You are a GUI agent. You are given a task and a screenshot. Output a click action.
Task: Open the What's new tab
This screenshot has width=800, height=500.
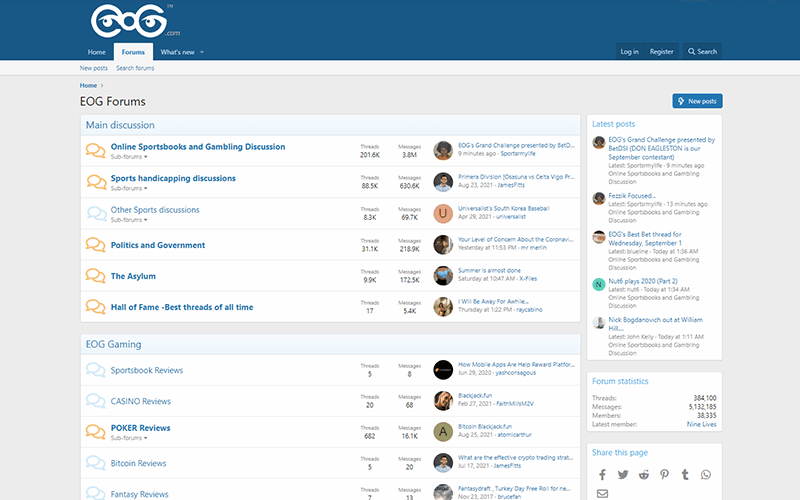(x=177, y=52)
